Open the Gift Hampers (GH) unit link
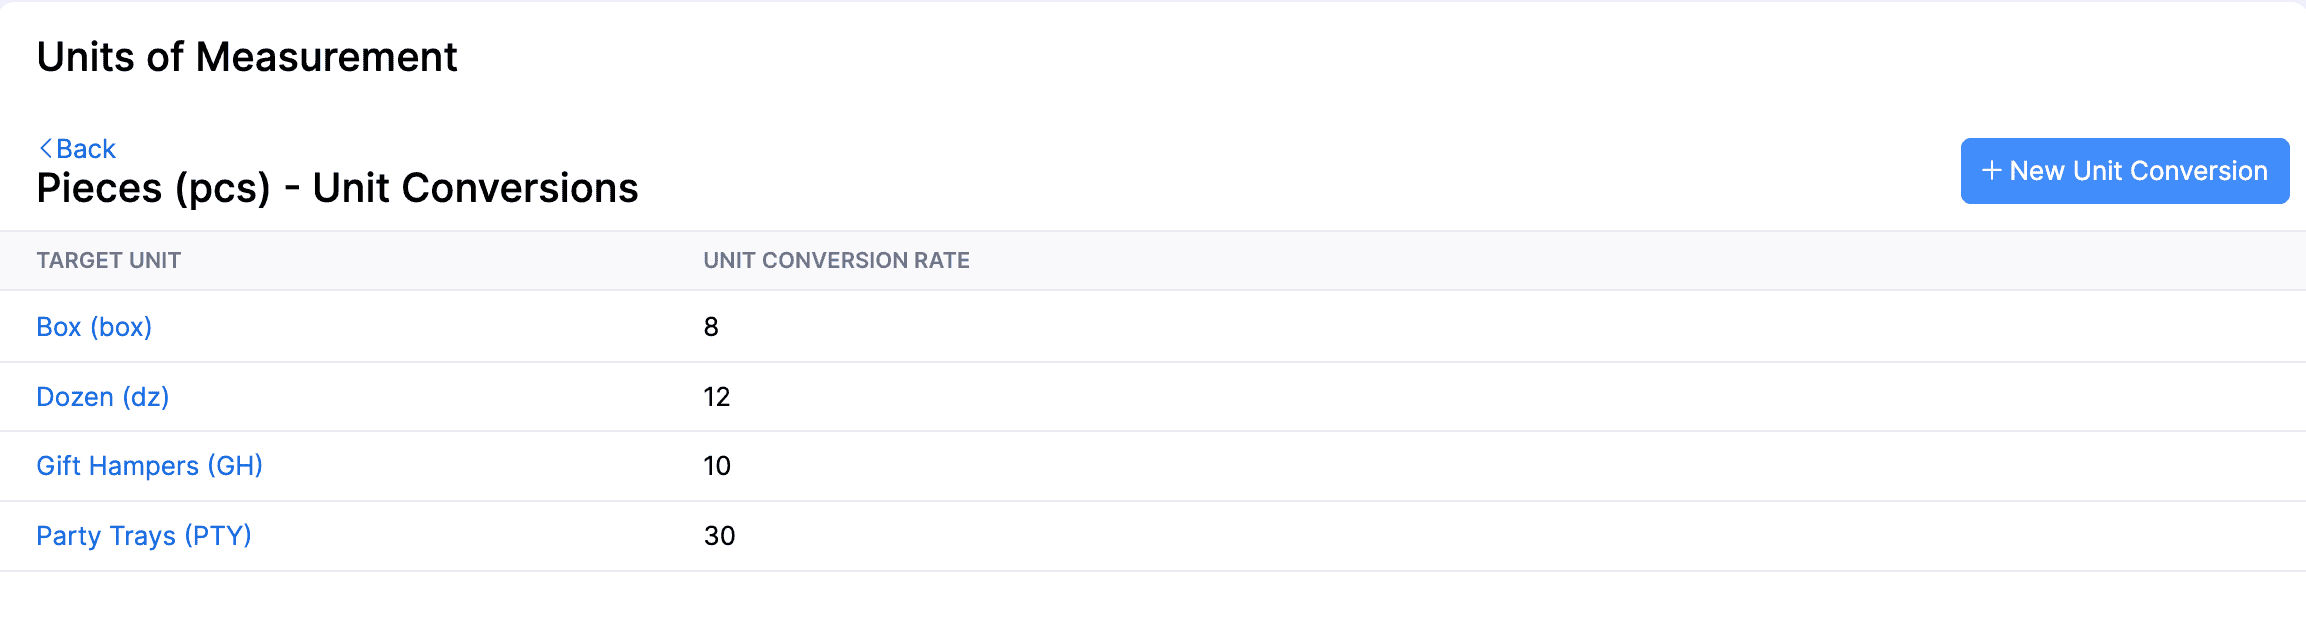The height and width of the screenshot is (628, 2306). tap(149, 466)
